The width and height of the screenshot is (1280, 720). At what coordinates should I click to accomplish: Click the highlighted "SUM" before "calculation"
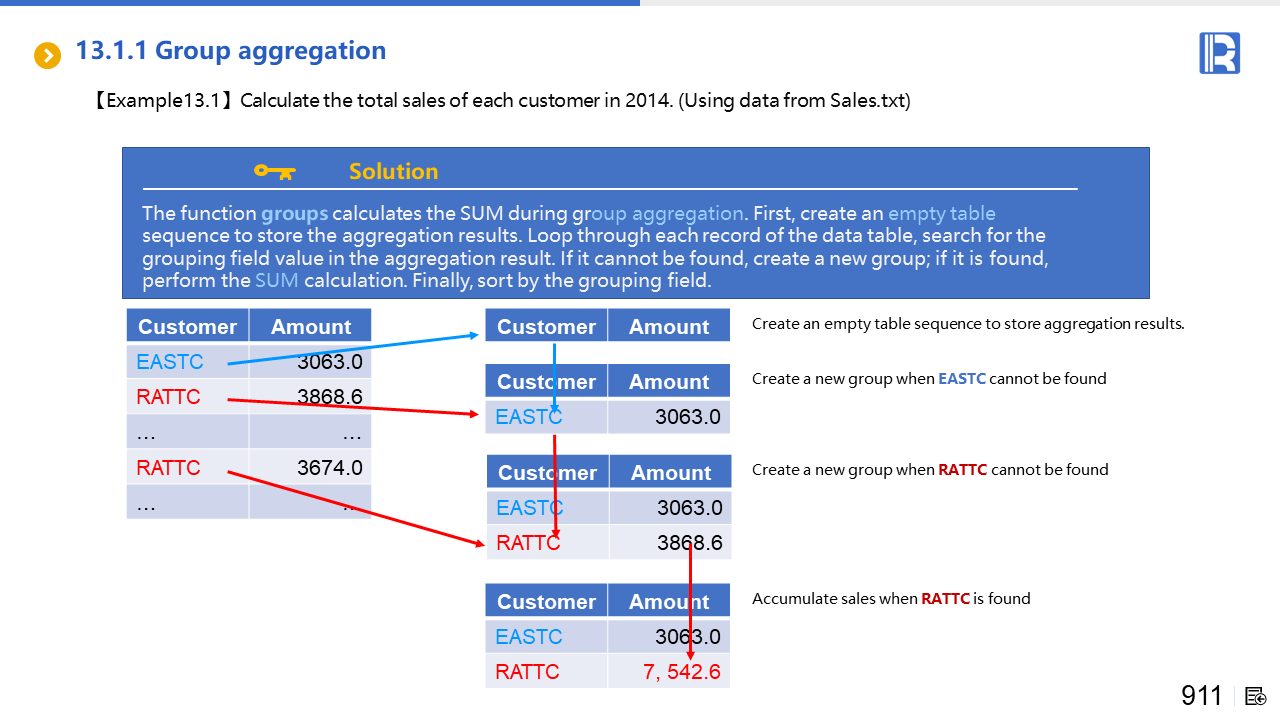(x=277, y=280)
